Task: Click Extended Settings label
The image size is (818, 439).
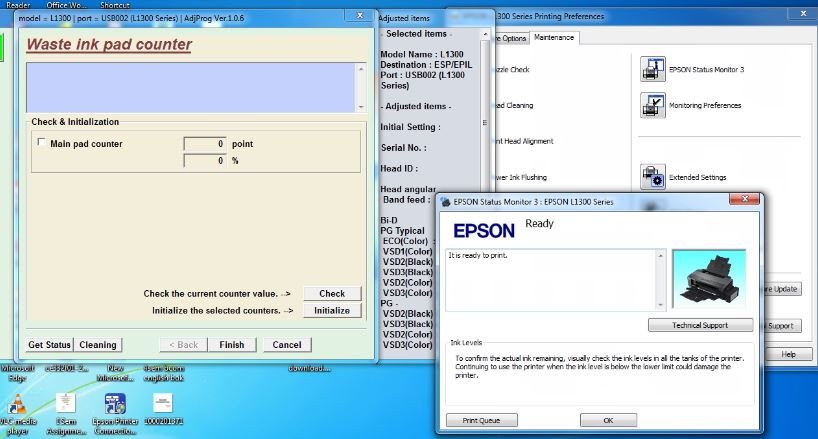Action: [697, 177]
